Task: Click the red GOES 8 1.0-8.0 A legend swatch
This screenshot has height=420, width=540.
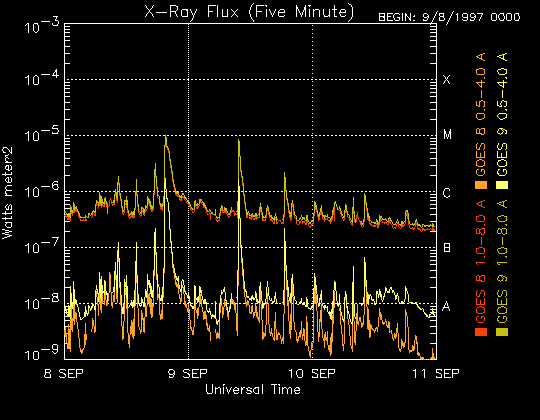Action: pyautogui.click(x=481, y=332)
